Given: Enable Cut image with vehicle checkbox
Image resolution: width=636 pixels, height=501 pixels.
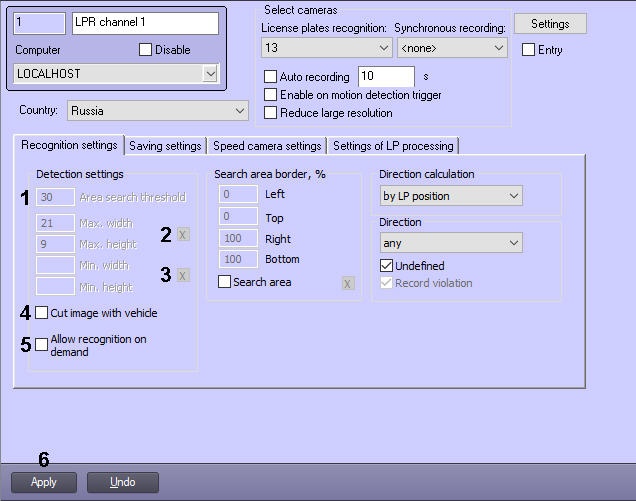Looking at the screenshot, I should coord(42,313).
